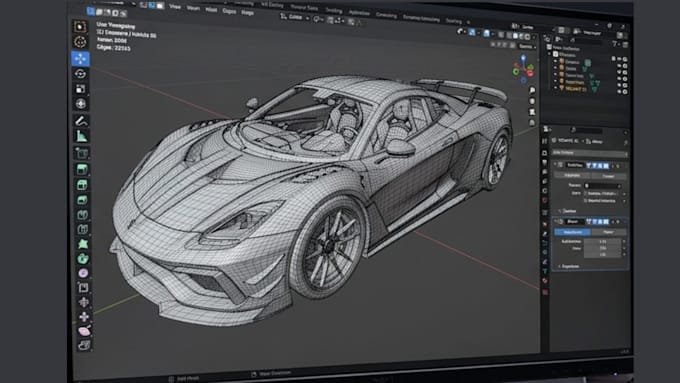Select the Rotate tool
The image size is (680, 383).
[x=80, y=74]
